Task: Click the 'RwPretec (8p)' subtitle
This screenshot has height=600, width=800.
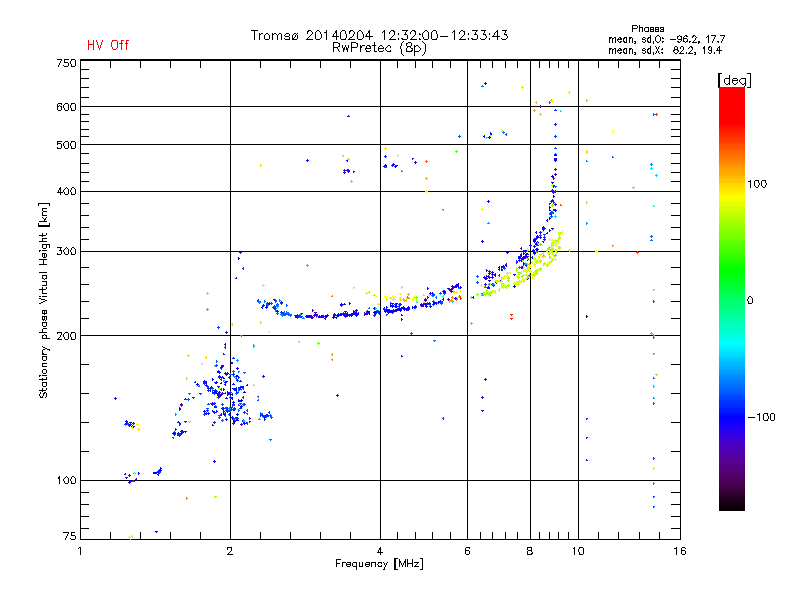Action: click(x=379, y=48)
